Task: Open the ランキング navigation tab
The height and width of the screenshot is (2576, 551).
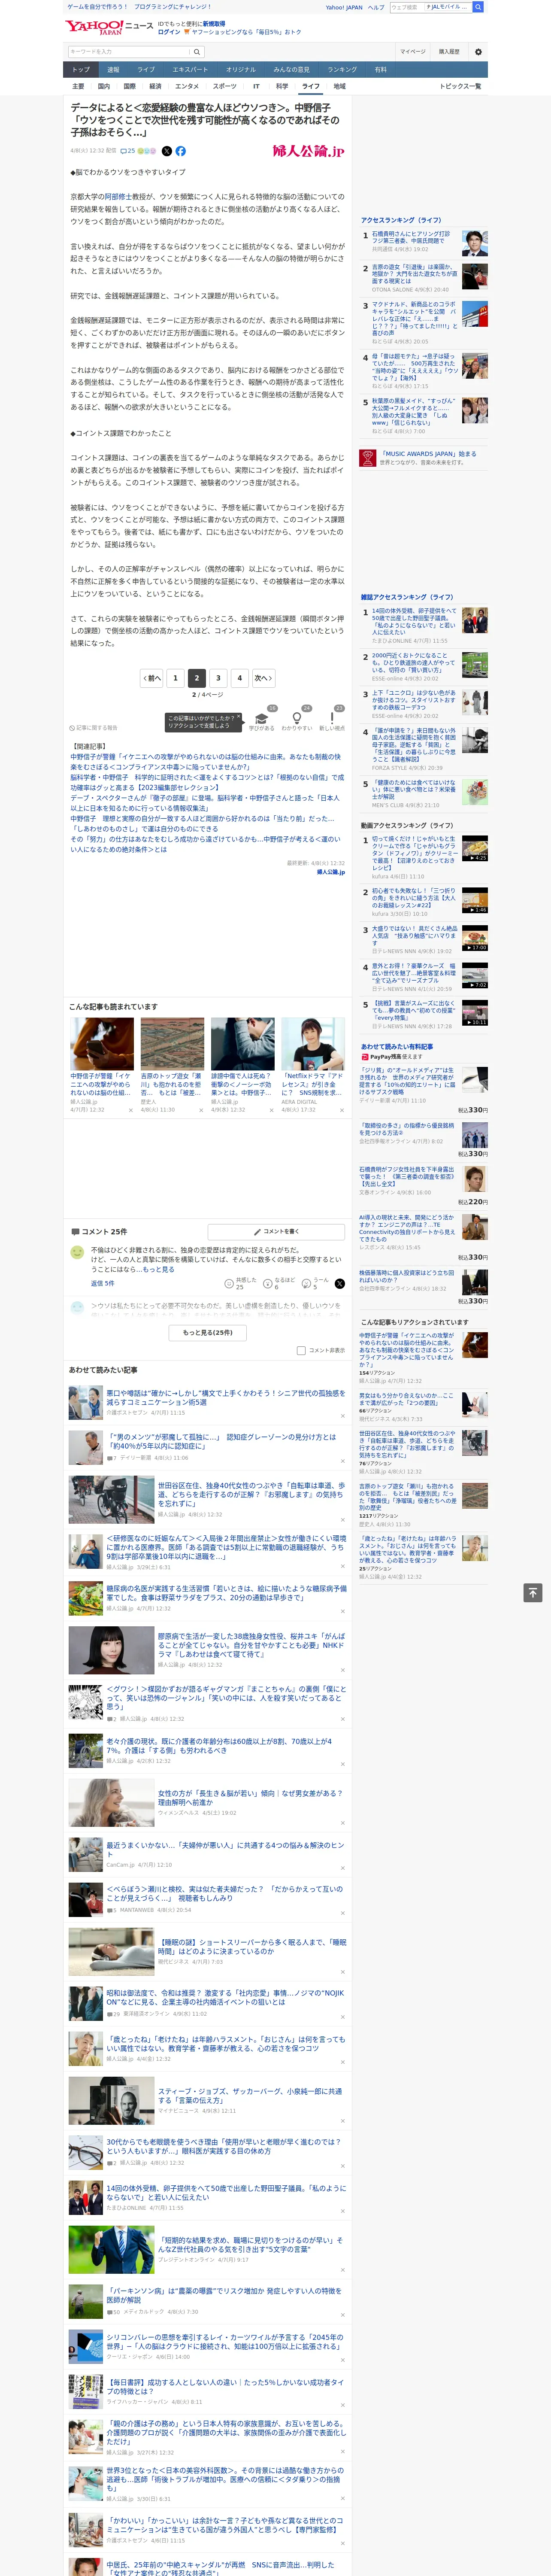Action: point(342,70)
